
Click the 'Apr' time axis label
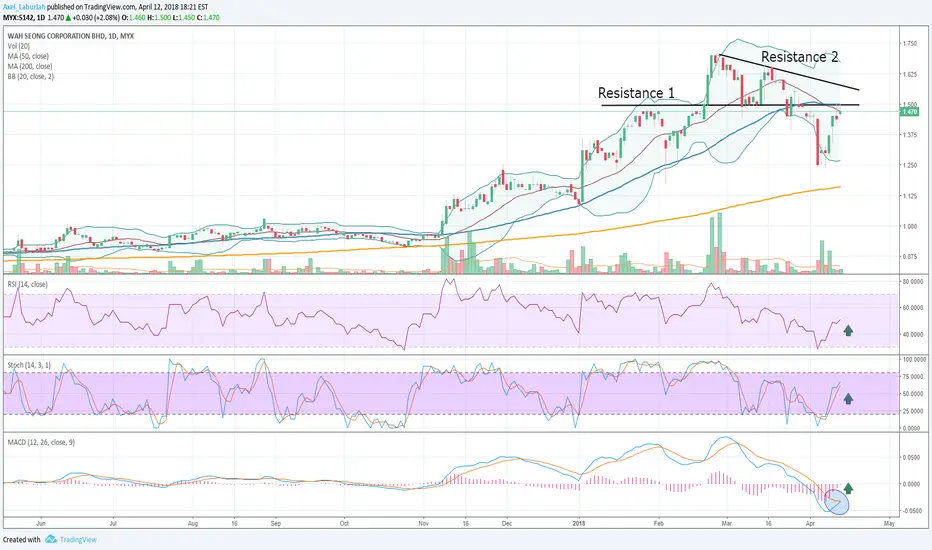810,524
